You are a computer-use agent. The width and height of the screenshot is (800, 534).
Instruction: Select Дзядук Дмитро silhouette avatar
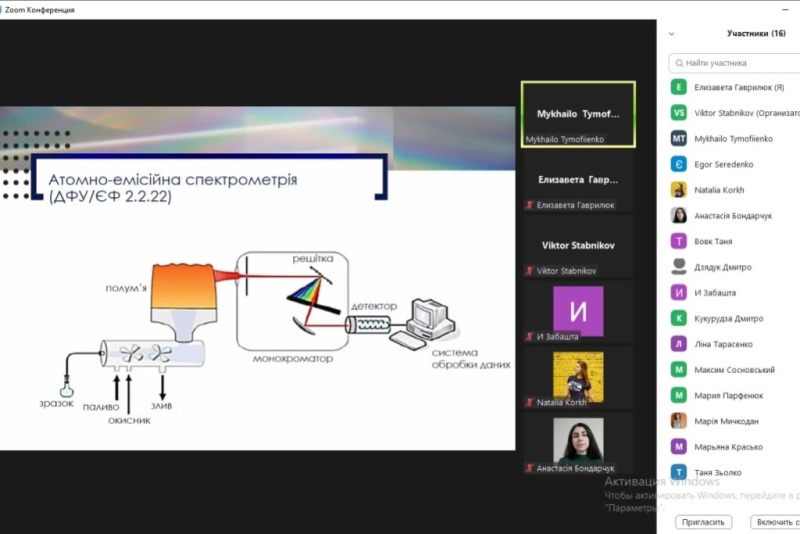pyautogui.click(x=679, y=267)
